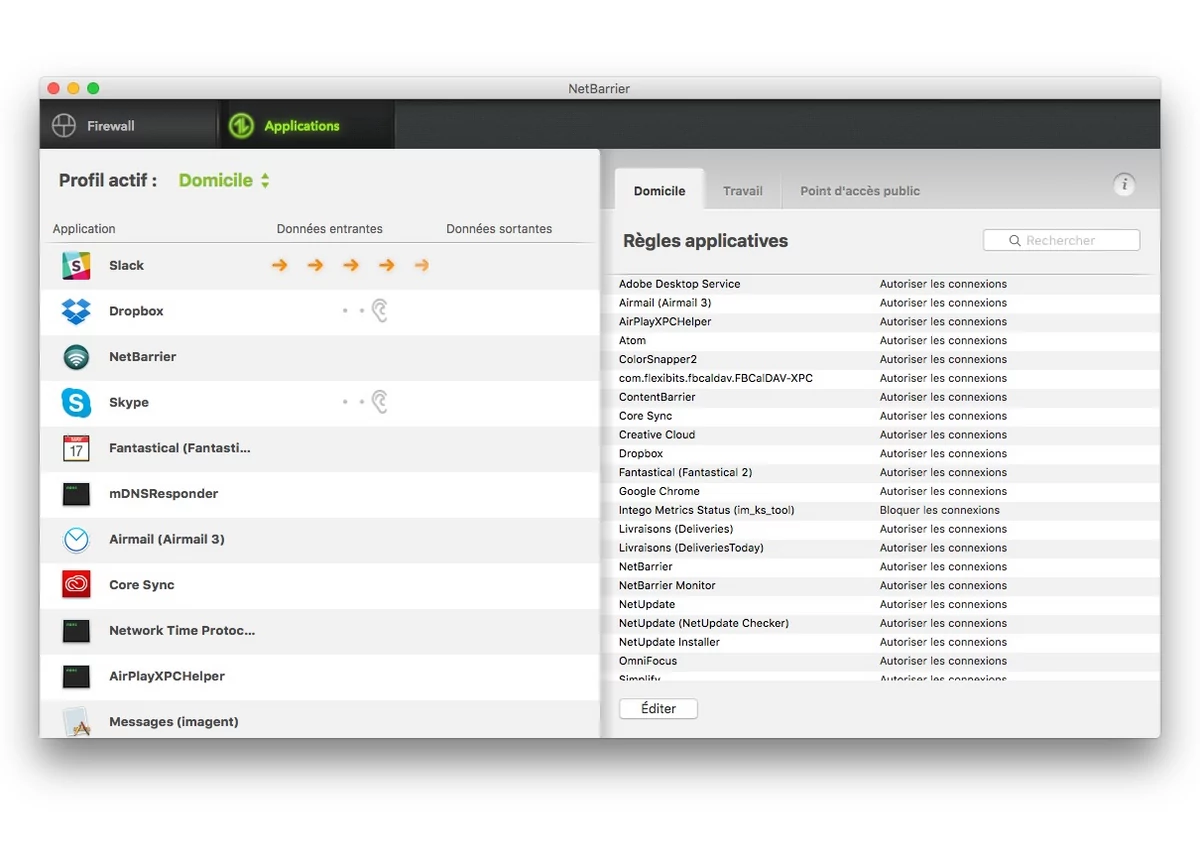Click Autoriser les connexions for Google Chrome

(x=943, y=491)
